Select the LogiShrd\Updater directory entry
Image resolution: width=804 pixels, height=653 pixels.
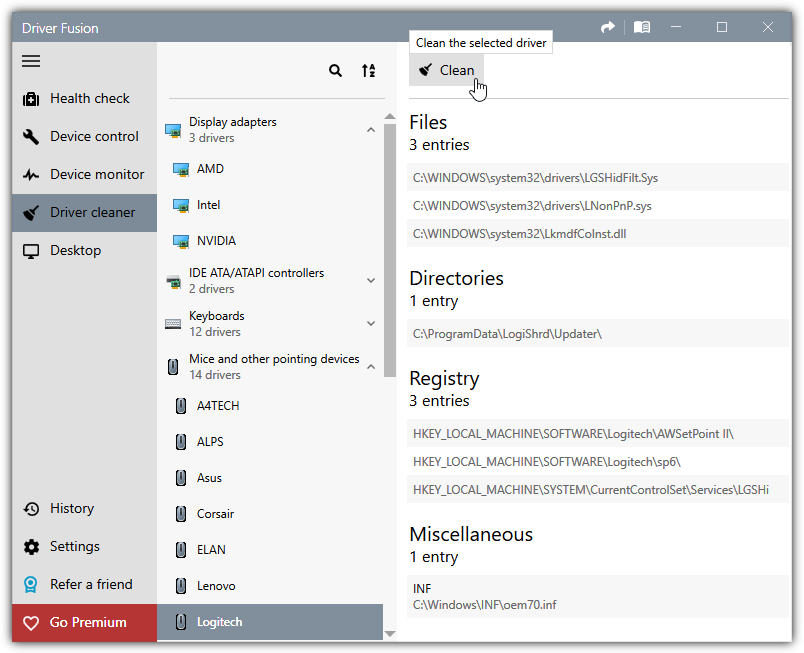click(x=598, y=334)
